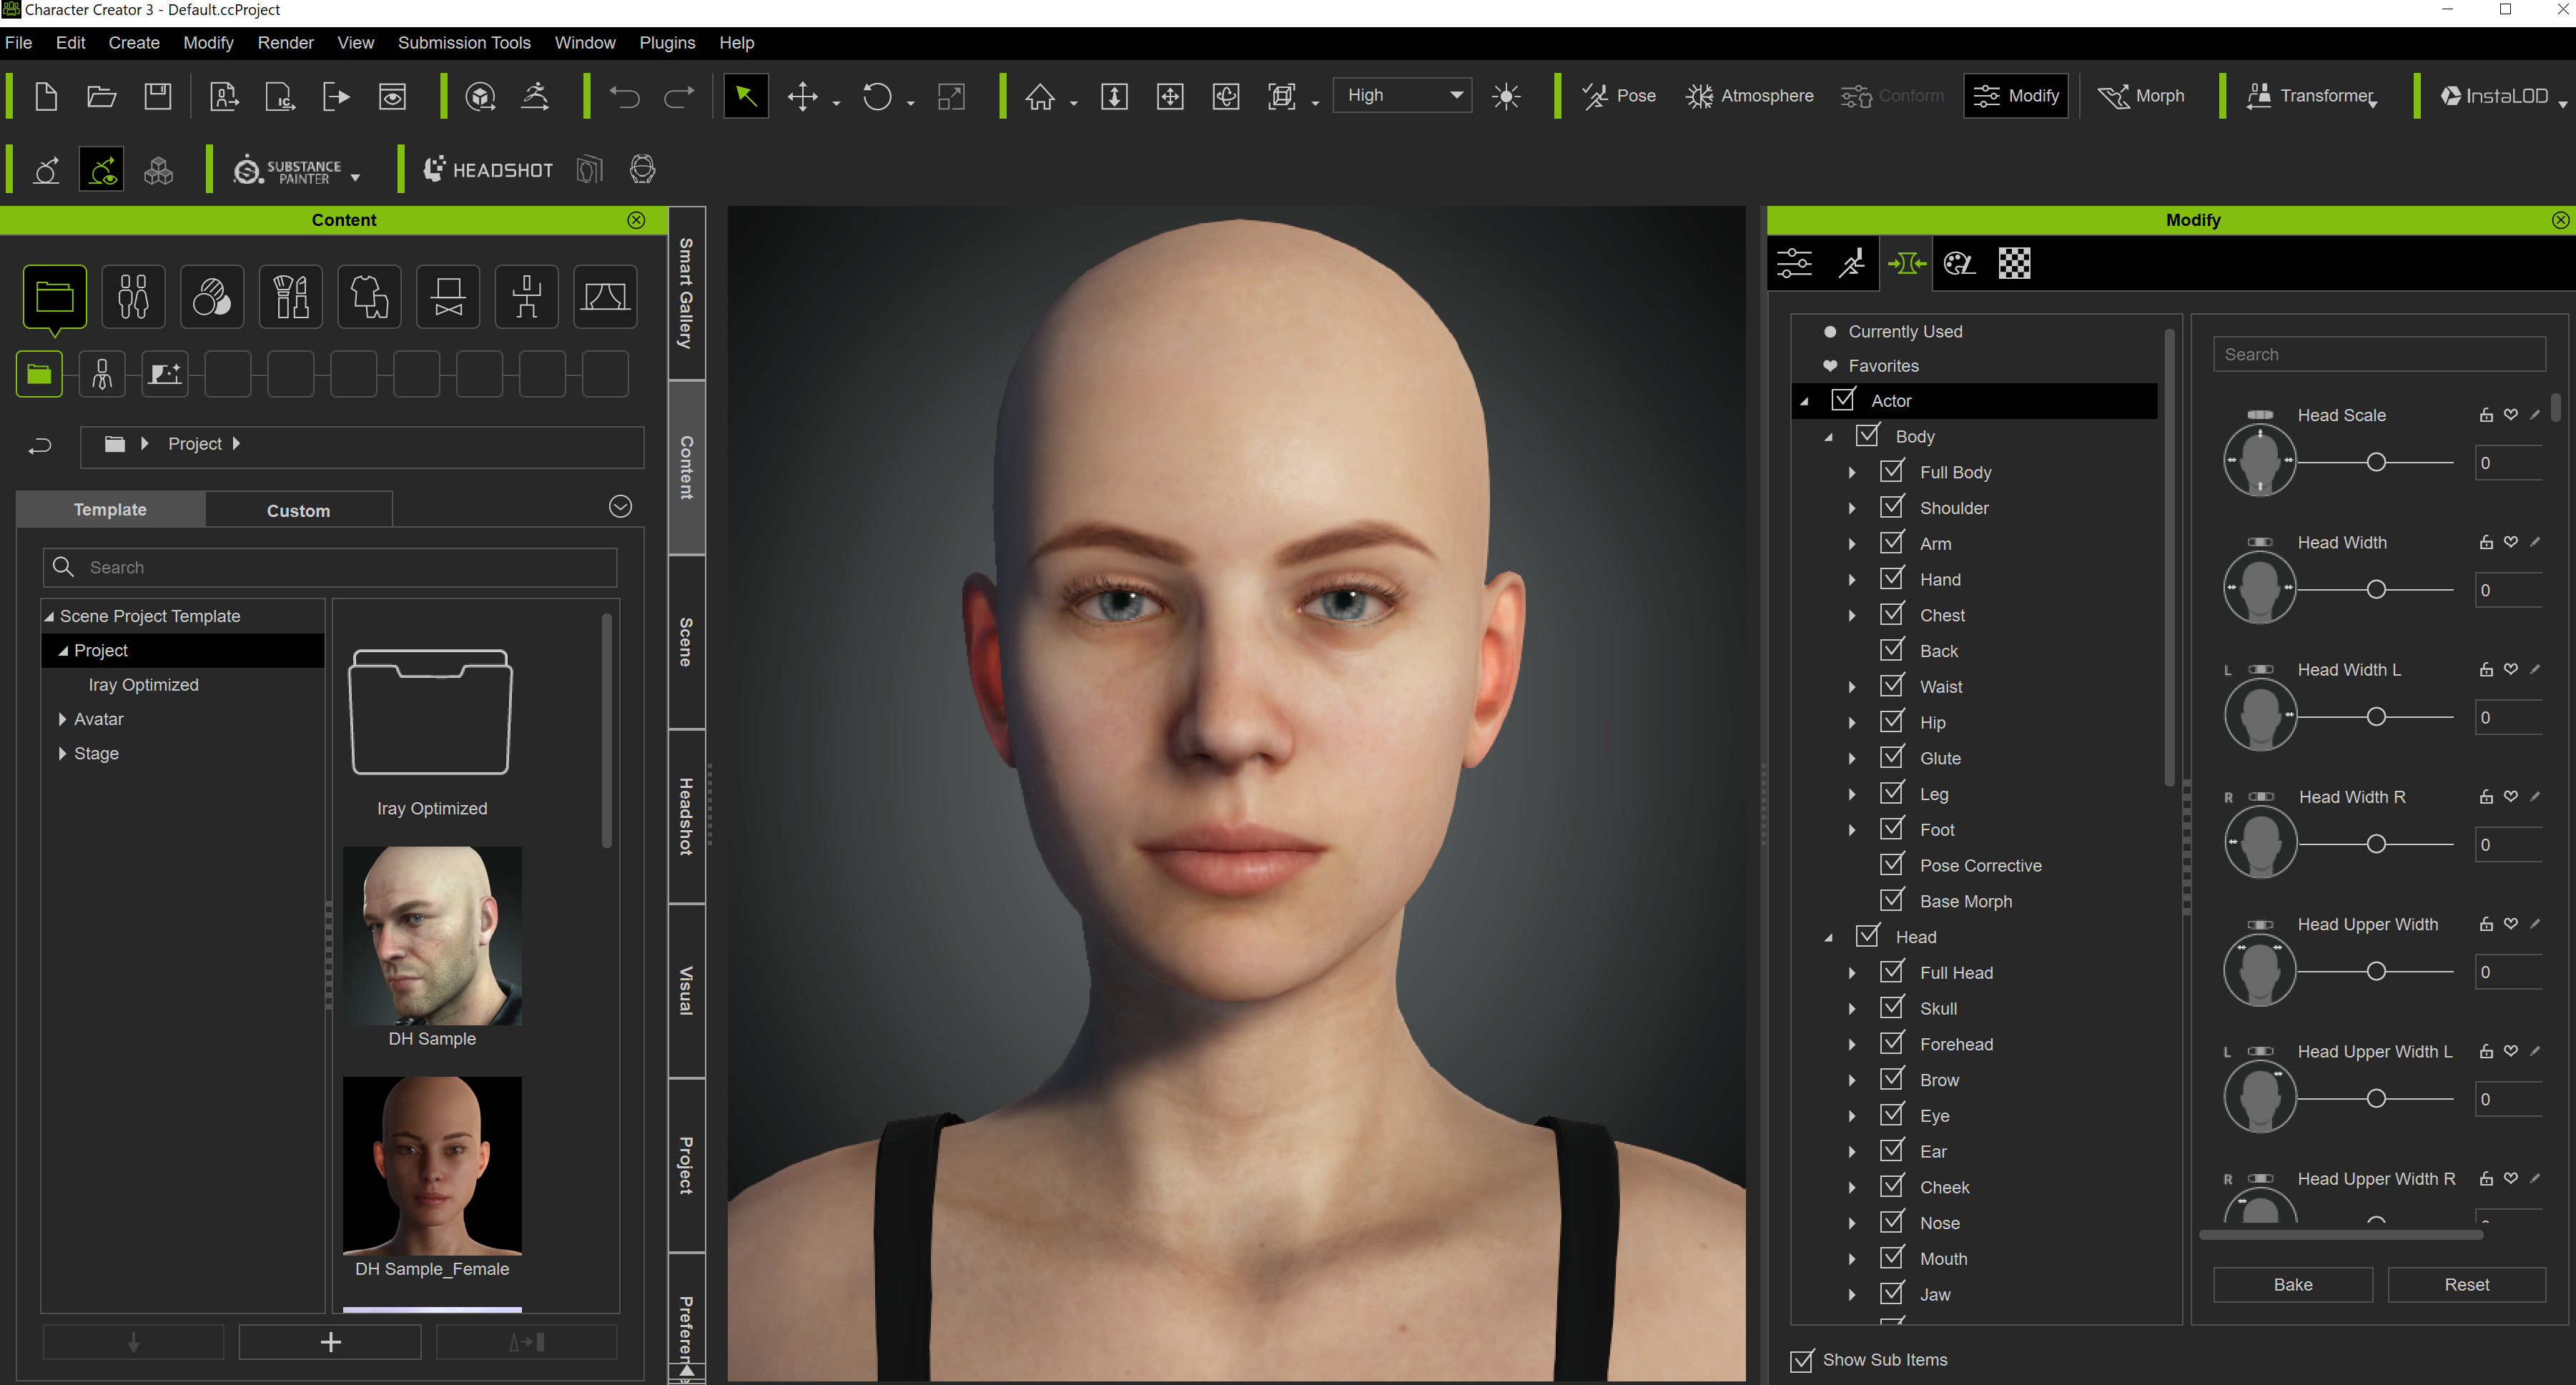Toggle the Nose checkbox
The width and height of the screenshot is (2576, 1385).
pyautogui.click(x=1892, y=1222)
